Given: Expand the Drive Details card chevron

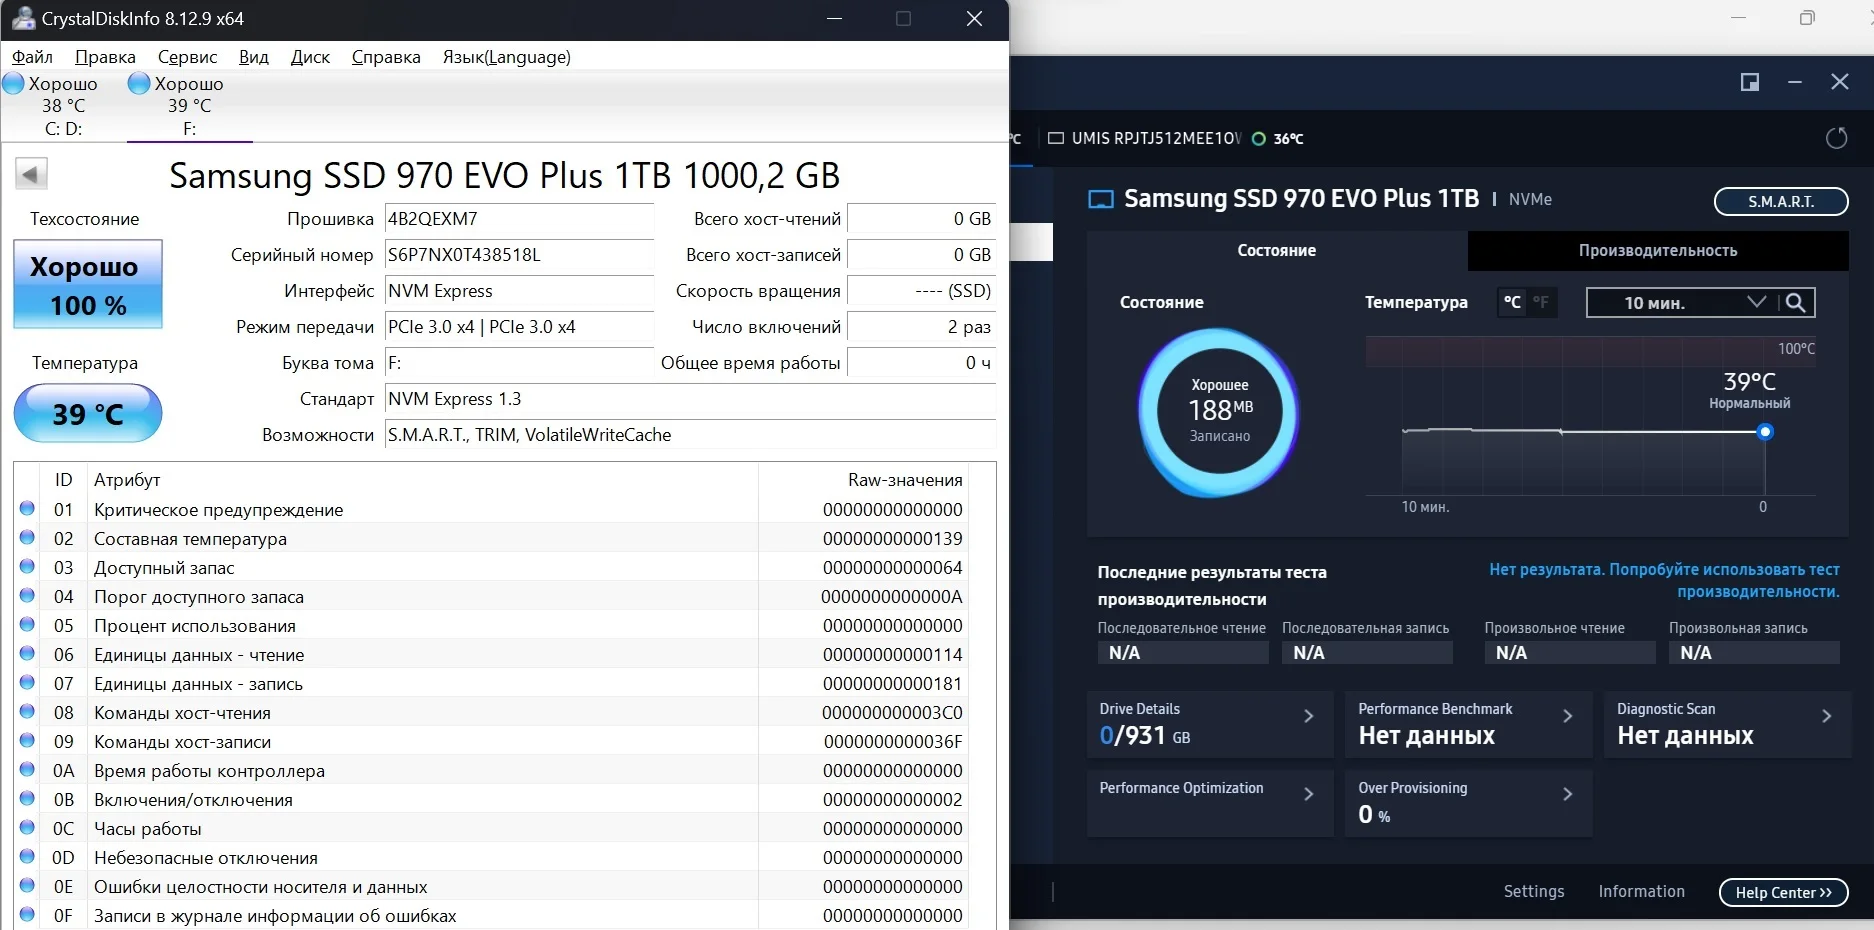Looking at the screenshot, I should click(1308, 716).
